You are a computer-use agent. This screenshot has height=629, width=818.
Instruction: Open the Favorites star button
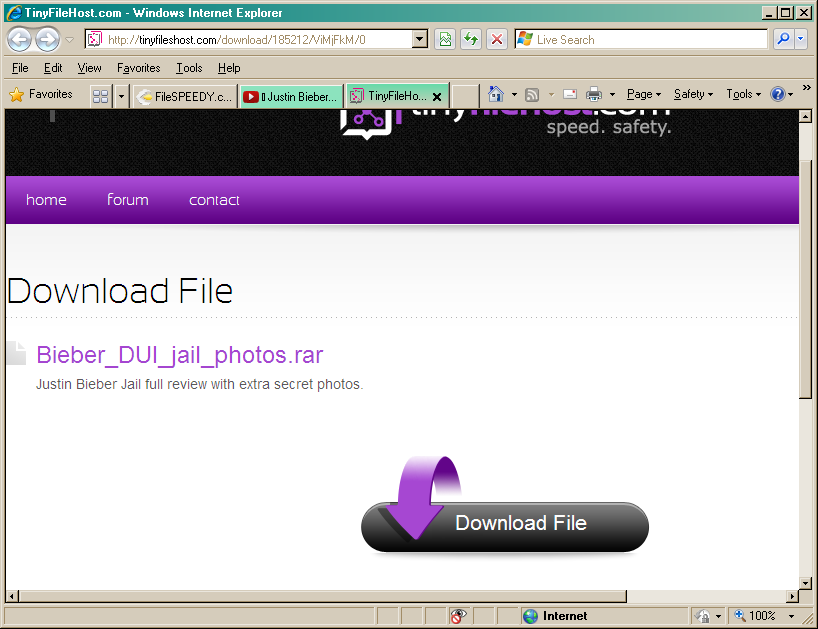(x=41, y=94)
